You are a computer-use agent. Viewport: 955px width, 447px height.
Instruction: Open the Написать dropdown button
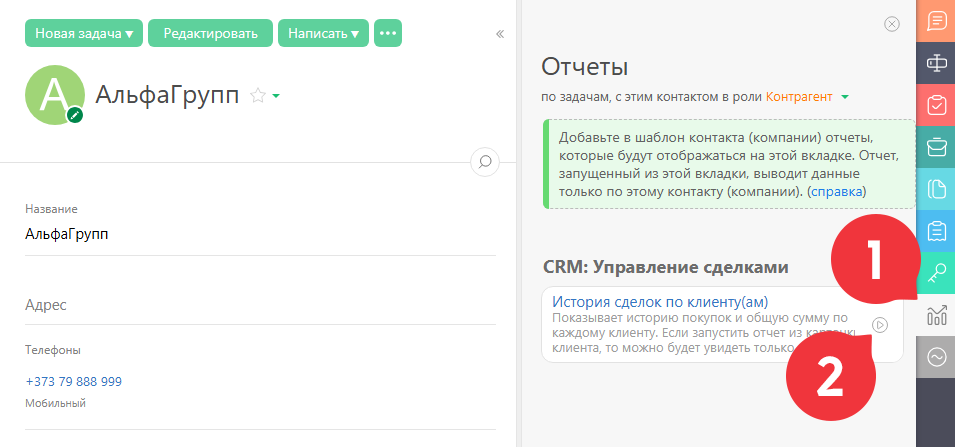[323, 33]
